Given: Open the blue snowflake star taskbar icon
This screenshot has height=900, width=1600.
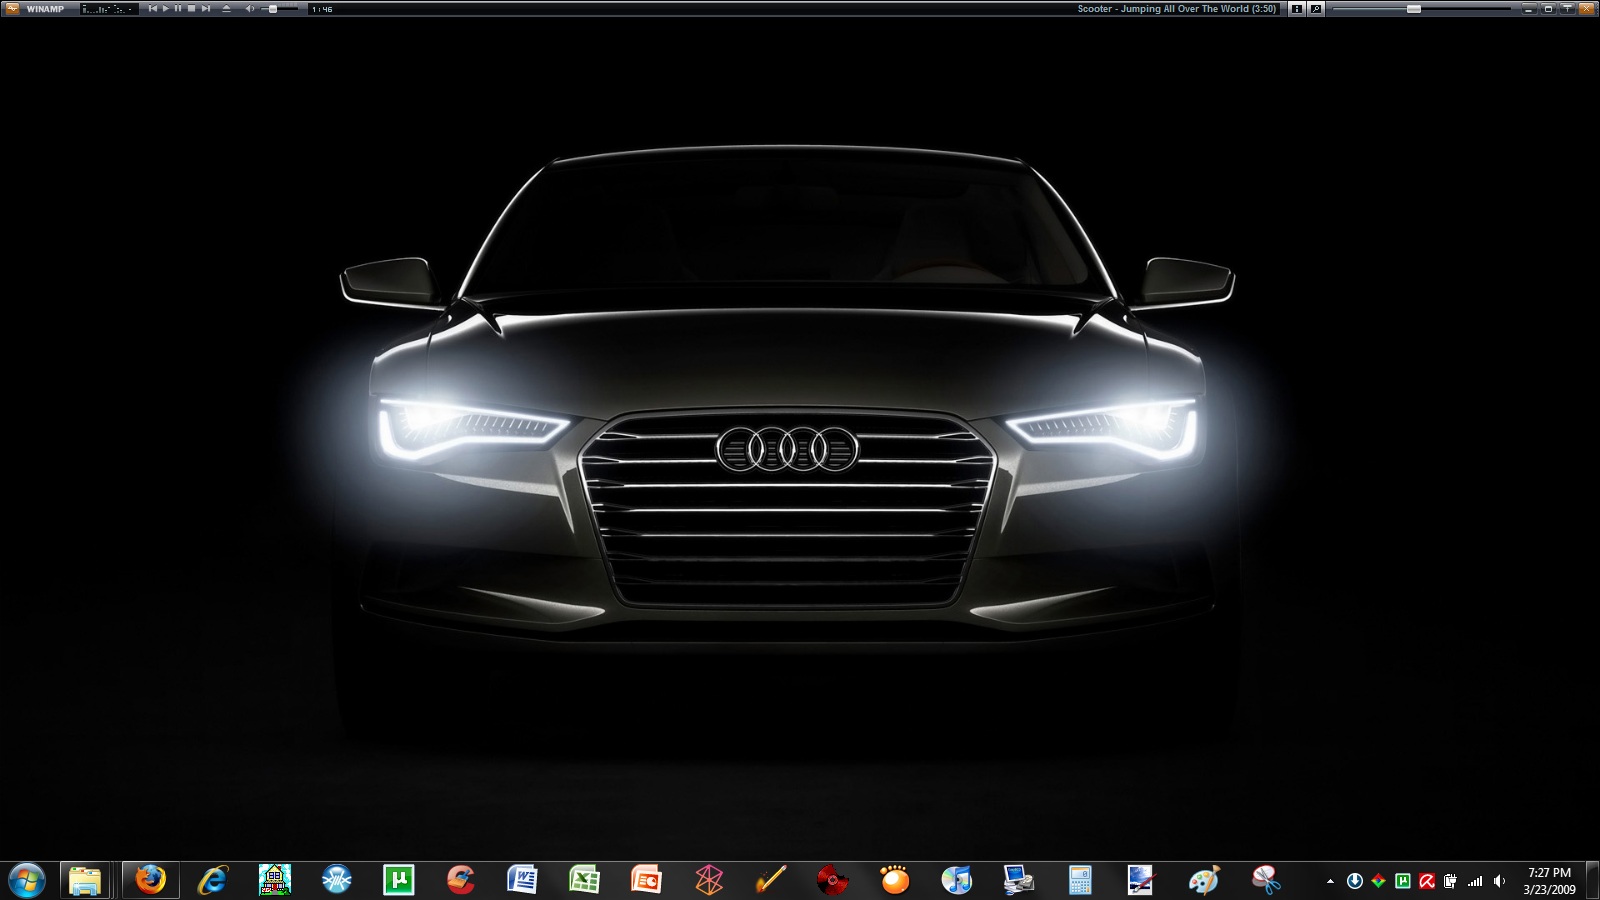Looking at the screenshot, I should coord(336,880).
